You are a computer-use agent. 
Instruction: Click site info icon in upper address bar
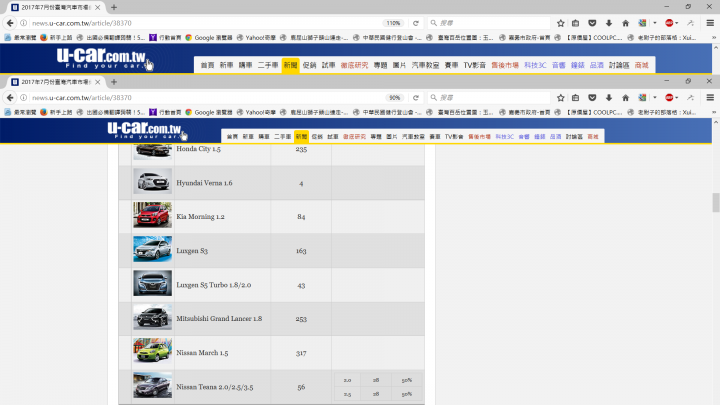click(23, 23)
